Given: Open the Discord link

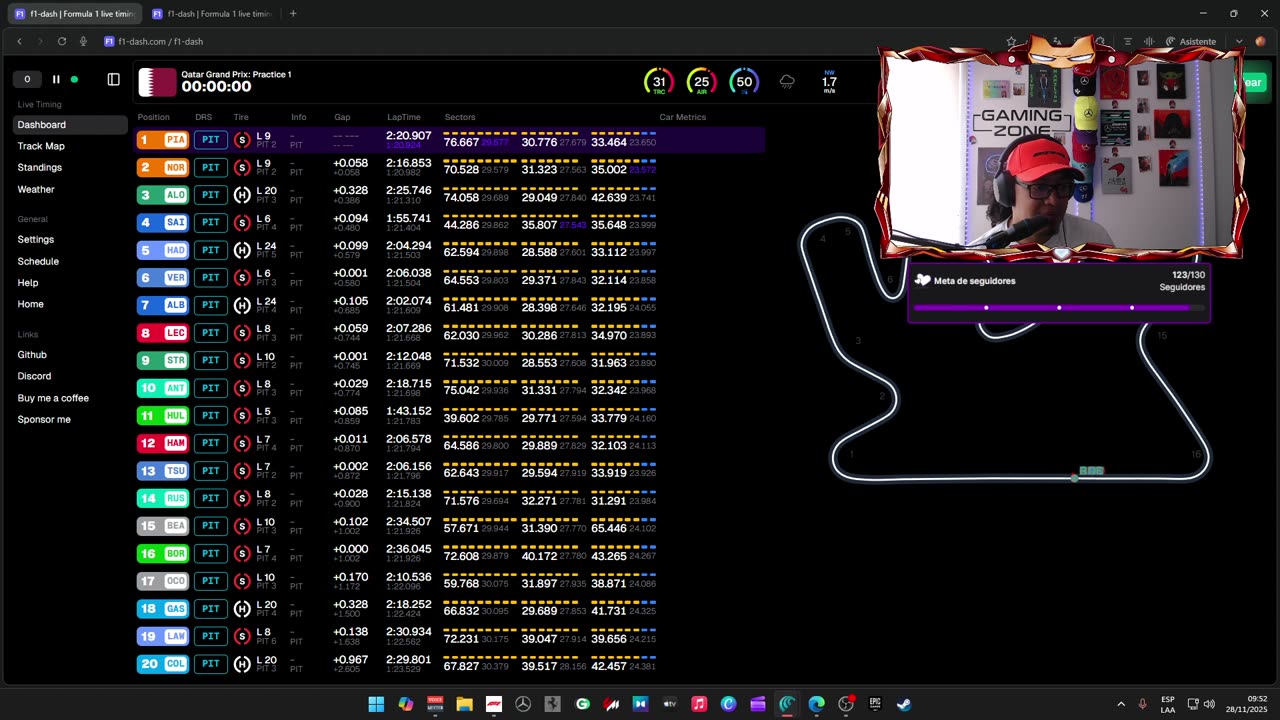Looking at the screenshot, I should pos(34,376).
